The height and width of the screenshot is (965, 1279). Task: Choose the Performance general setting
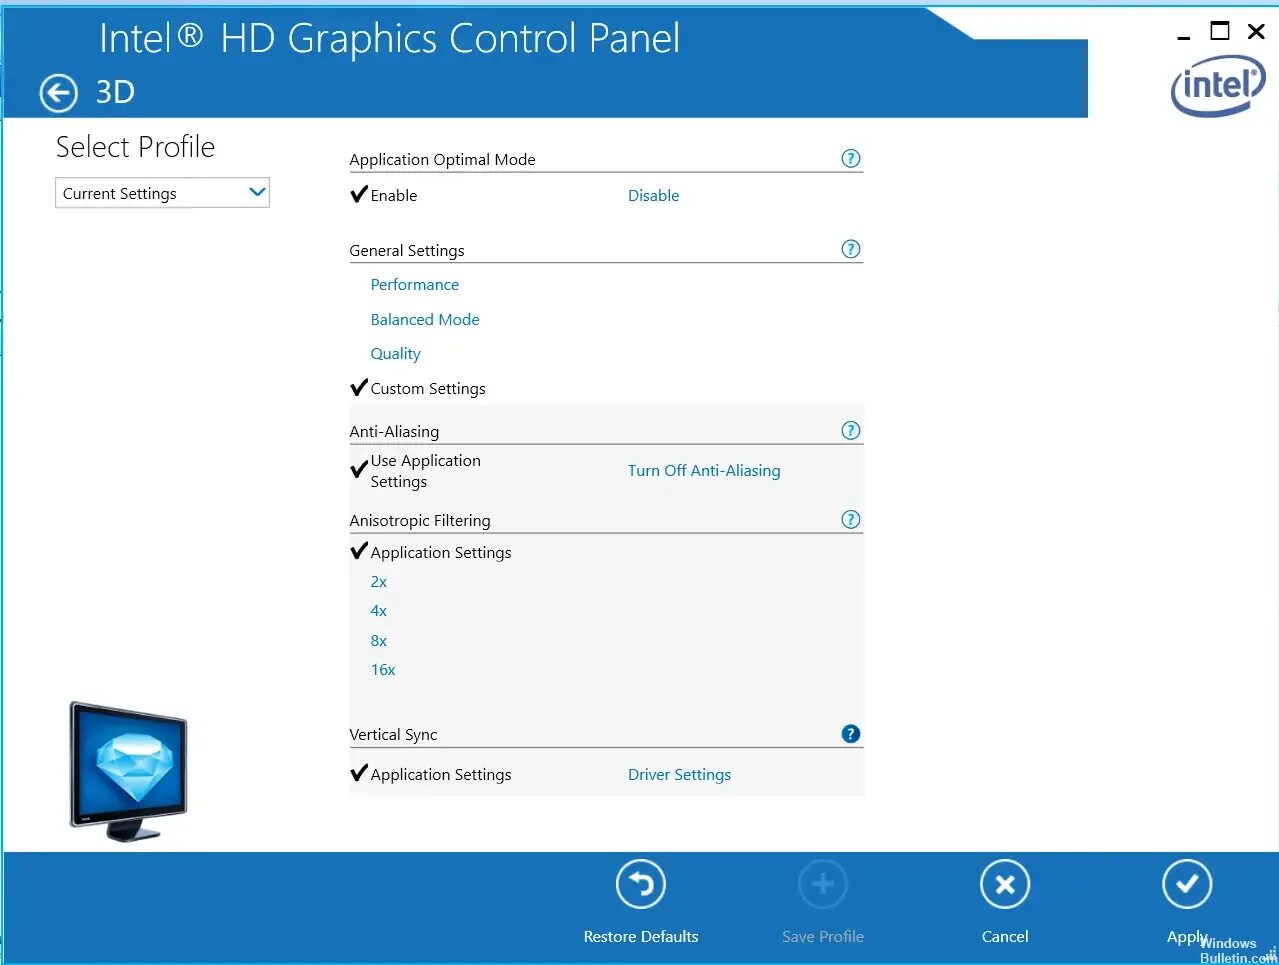[414, 285]
